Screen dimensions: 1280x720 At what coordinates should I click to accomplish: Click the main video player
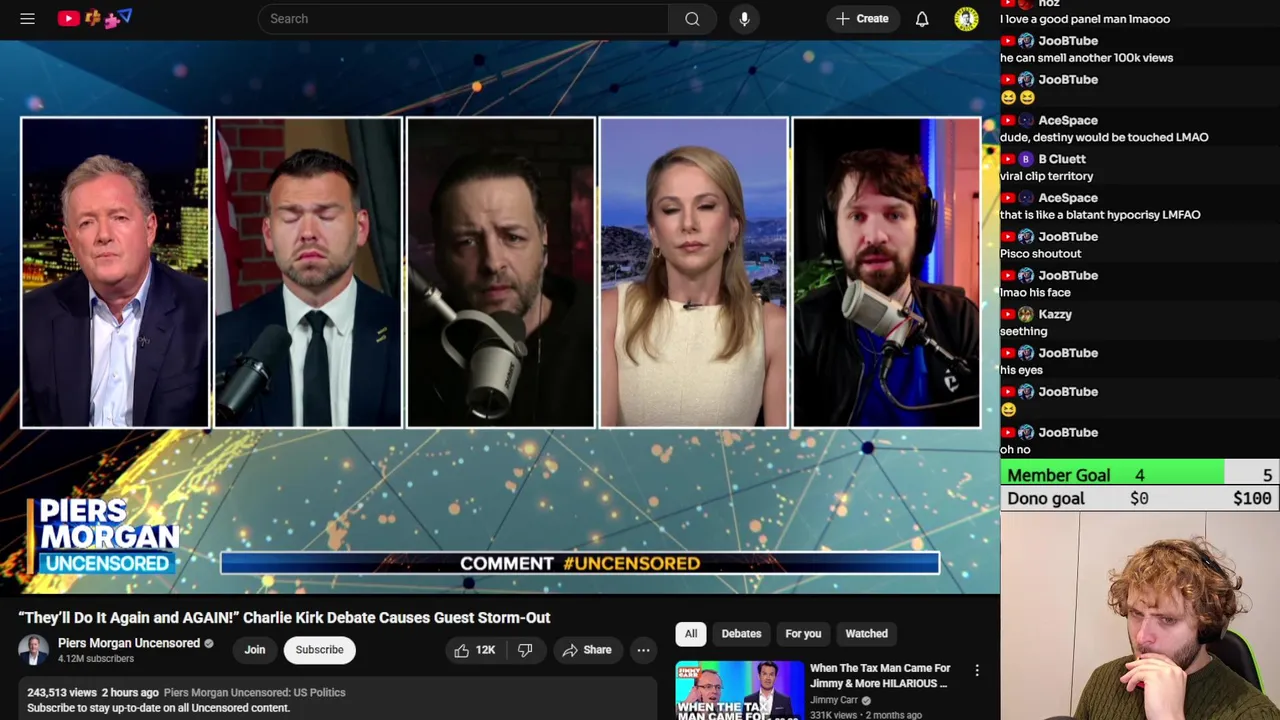point(500,318)
